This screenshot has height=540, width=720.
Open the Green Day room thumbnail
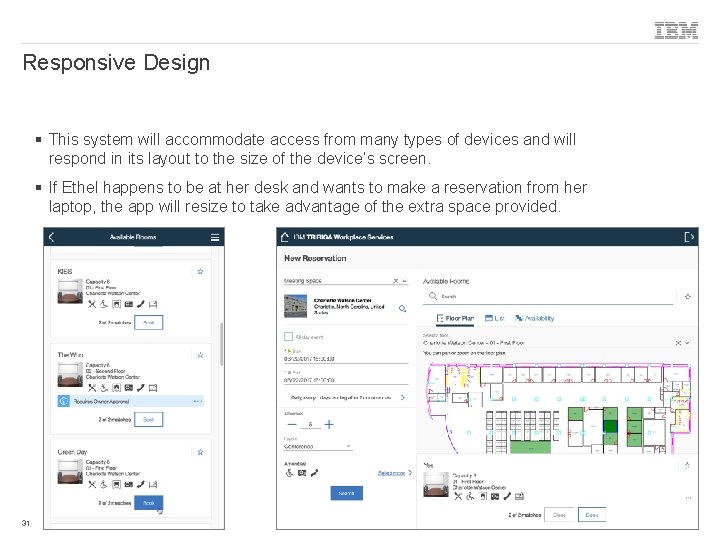(x=70, y=472)
